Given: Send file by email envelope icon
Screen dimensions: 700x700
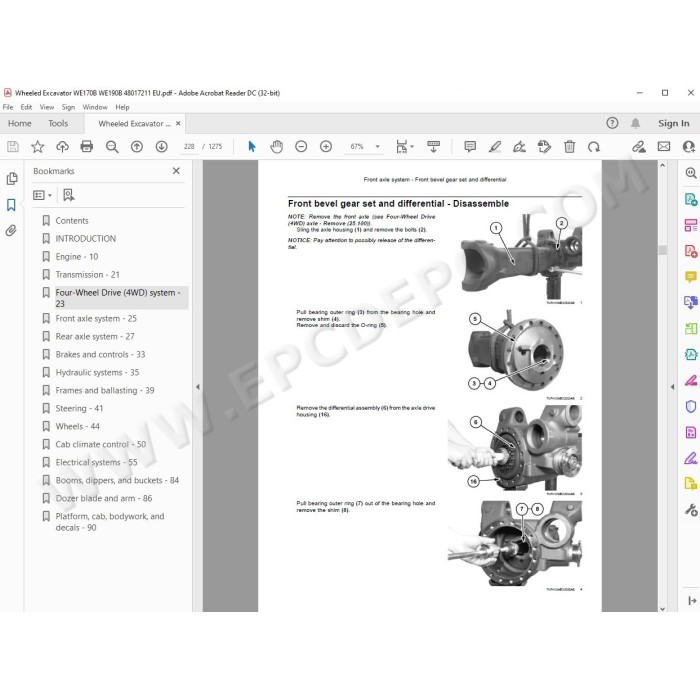Looking at the screenshot, I should pos(664,146).
